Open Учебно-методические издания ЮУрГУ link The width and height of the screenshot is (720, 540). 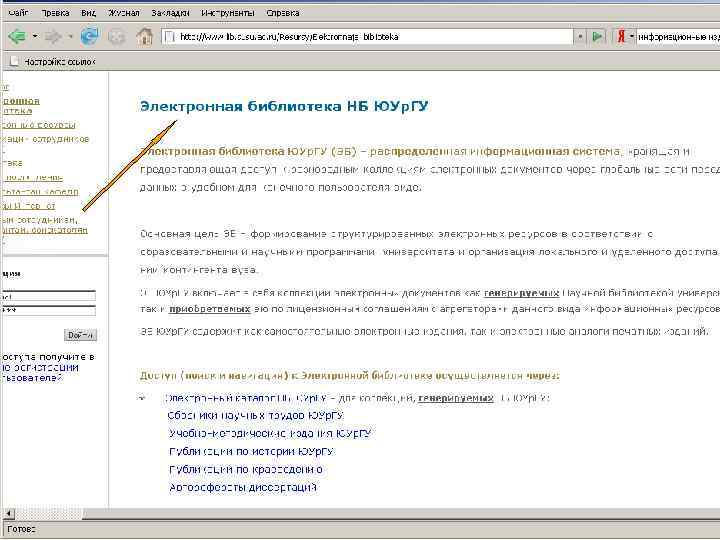point(270,433)
